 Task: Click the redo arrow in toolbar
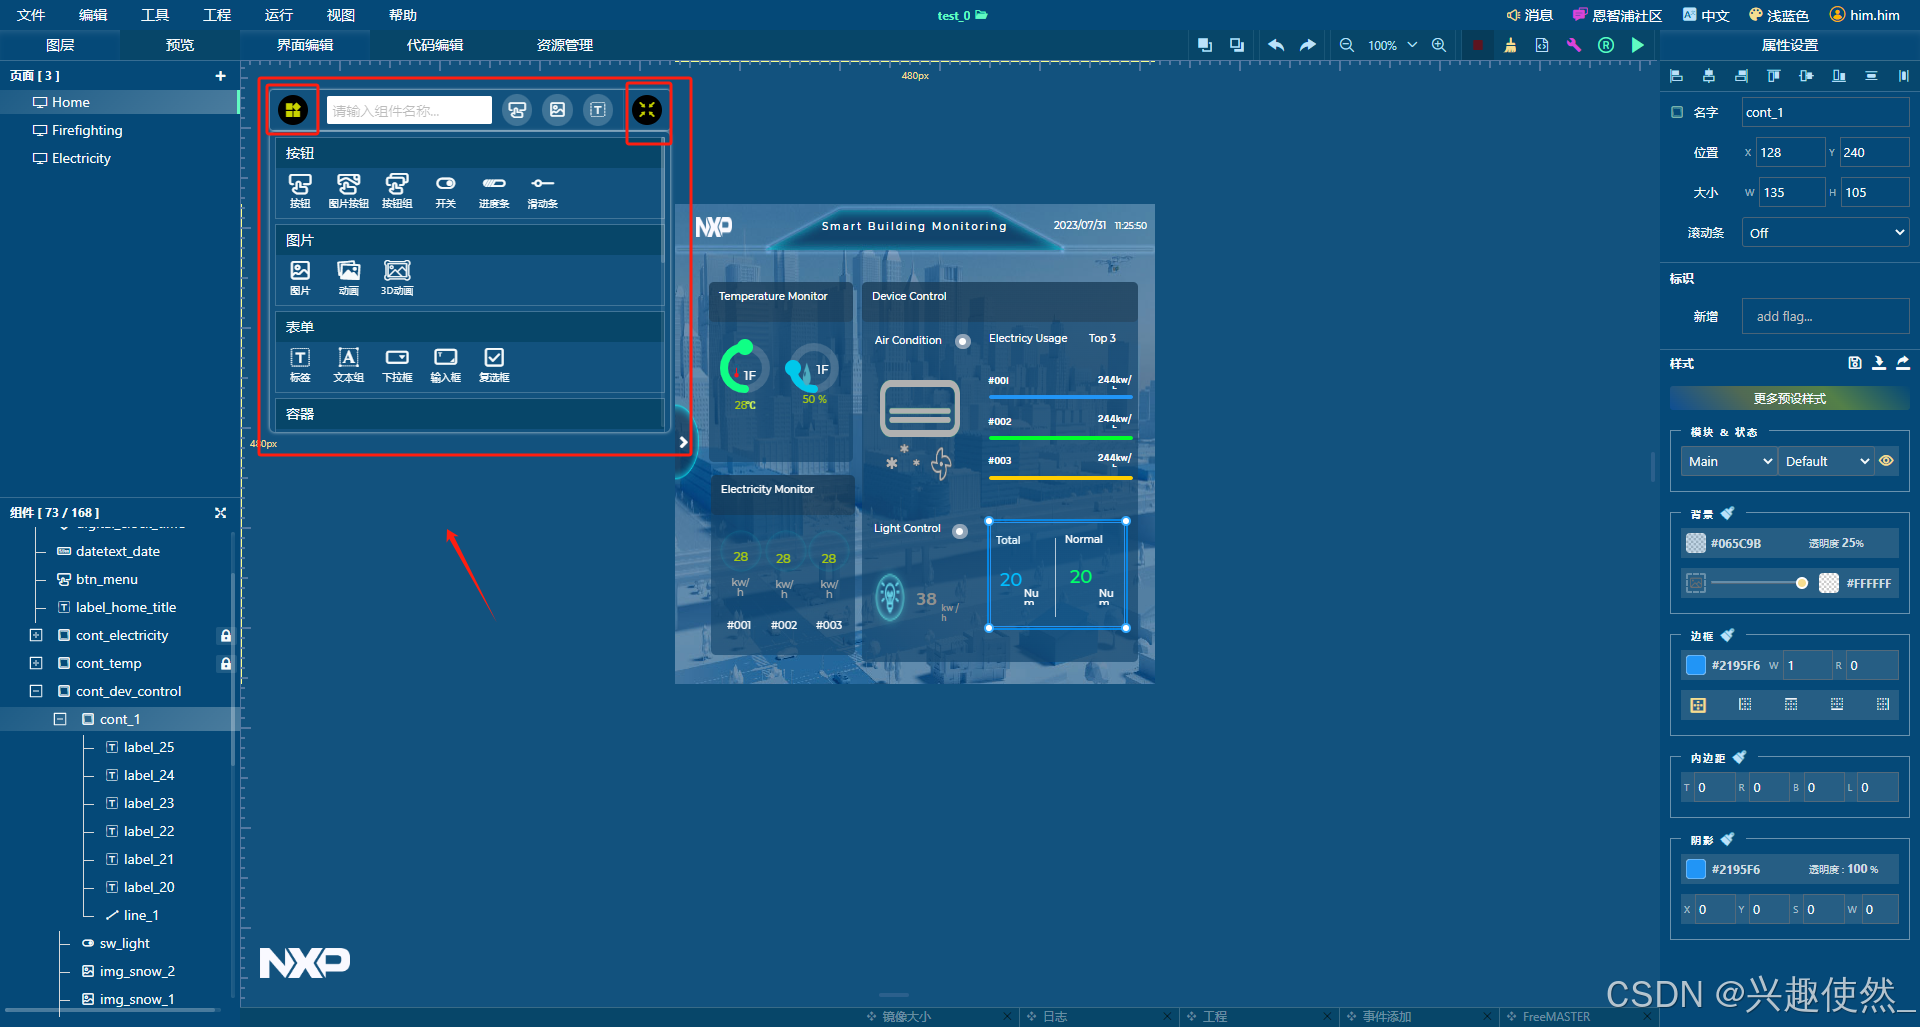click(x=1308, y=45)
